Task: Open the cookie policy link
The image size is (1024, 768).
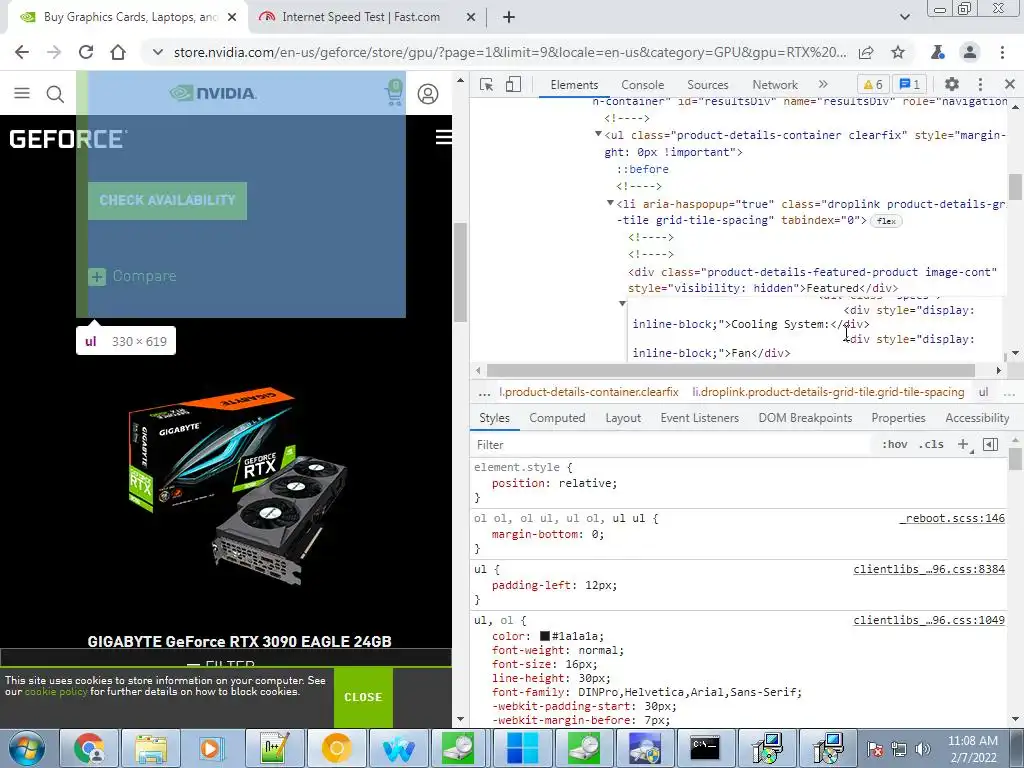Action: (x=56, y=692)
